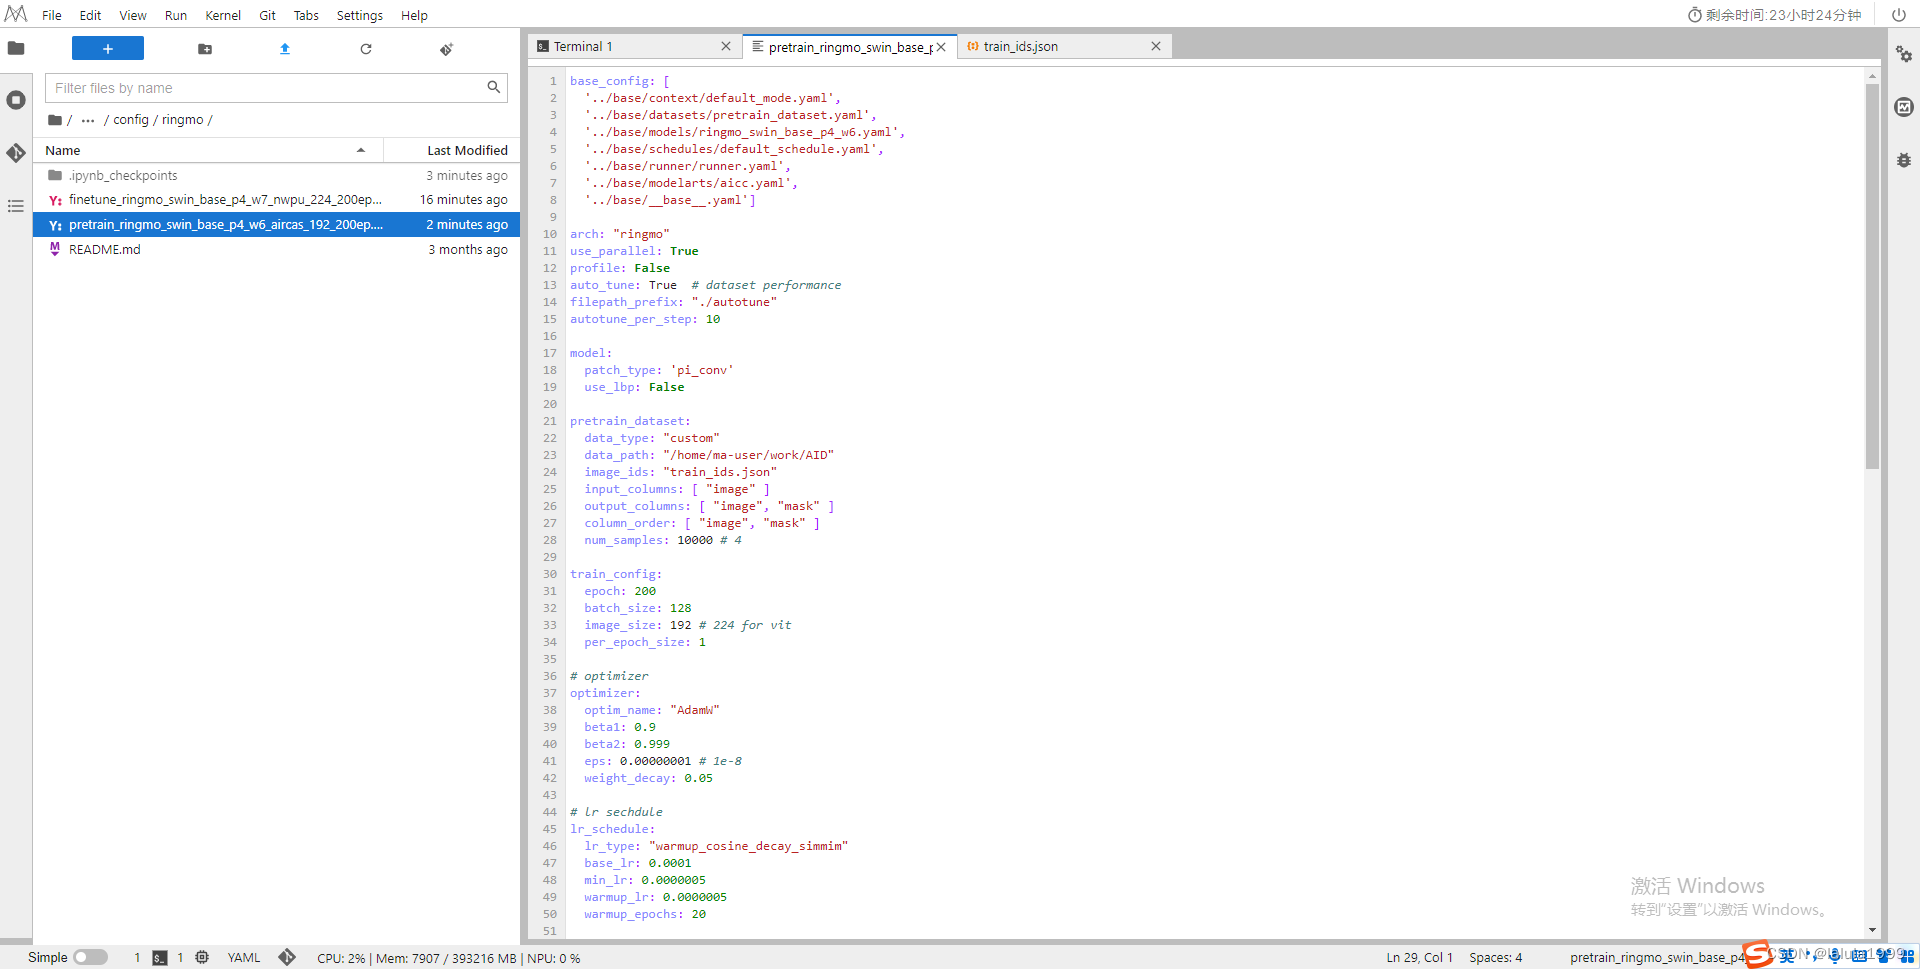
Task: Click the kernel chip status icon
Action: click(202, 957)
